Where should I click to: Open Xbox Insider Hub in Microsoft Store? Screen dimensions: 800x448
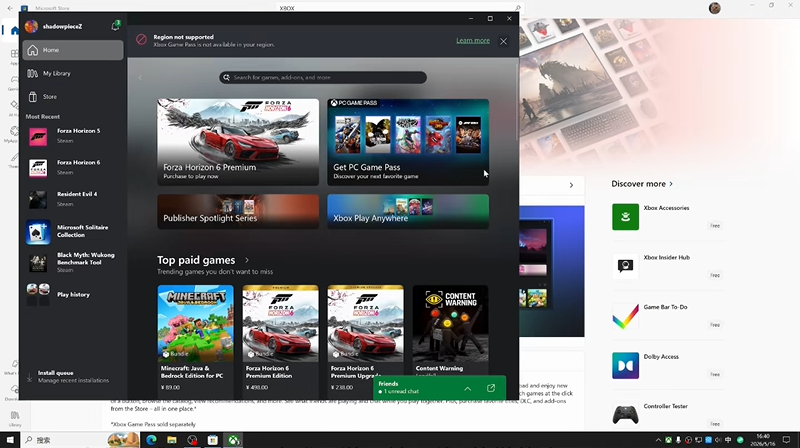[668, 266]
